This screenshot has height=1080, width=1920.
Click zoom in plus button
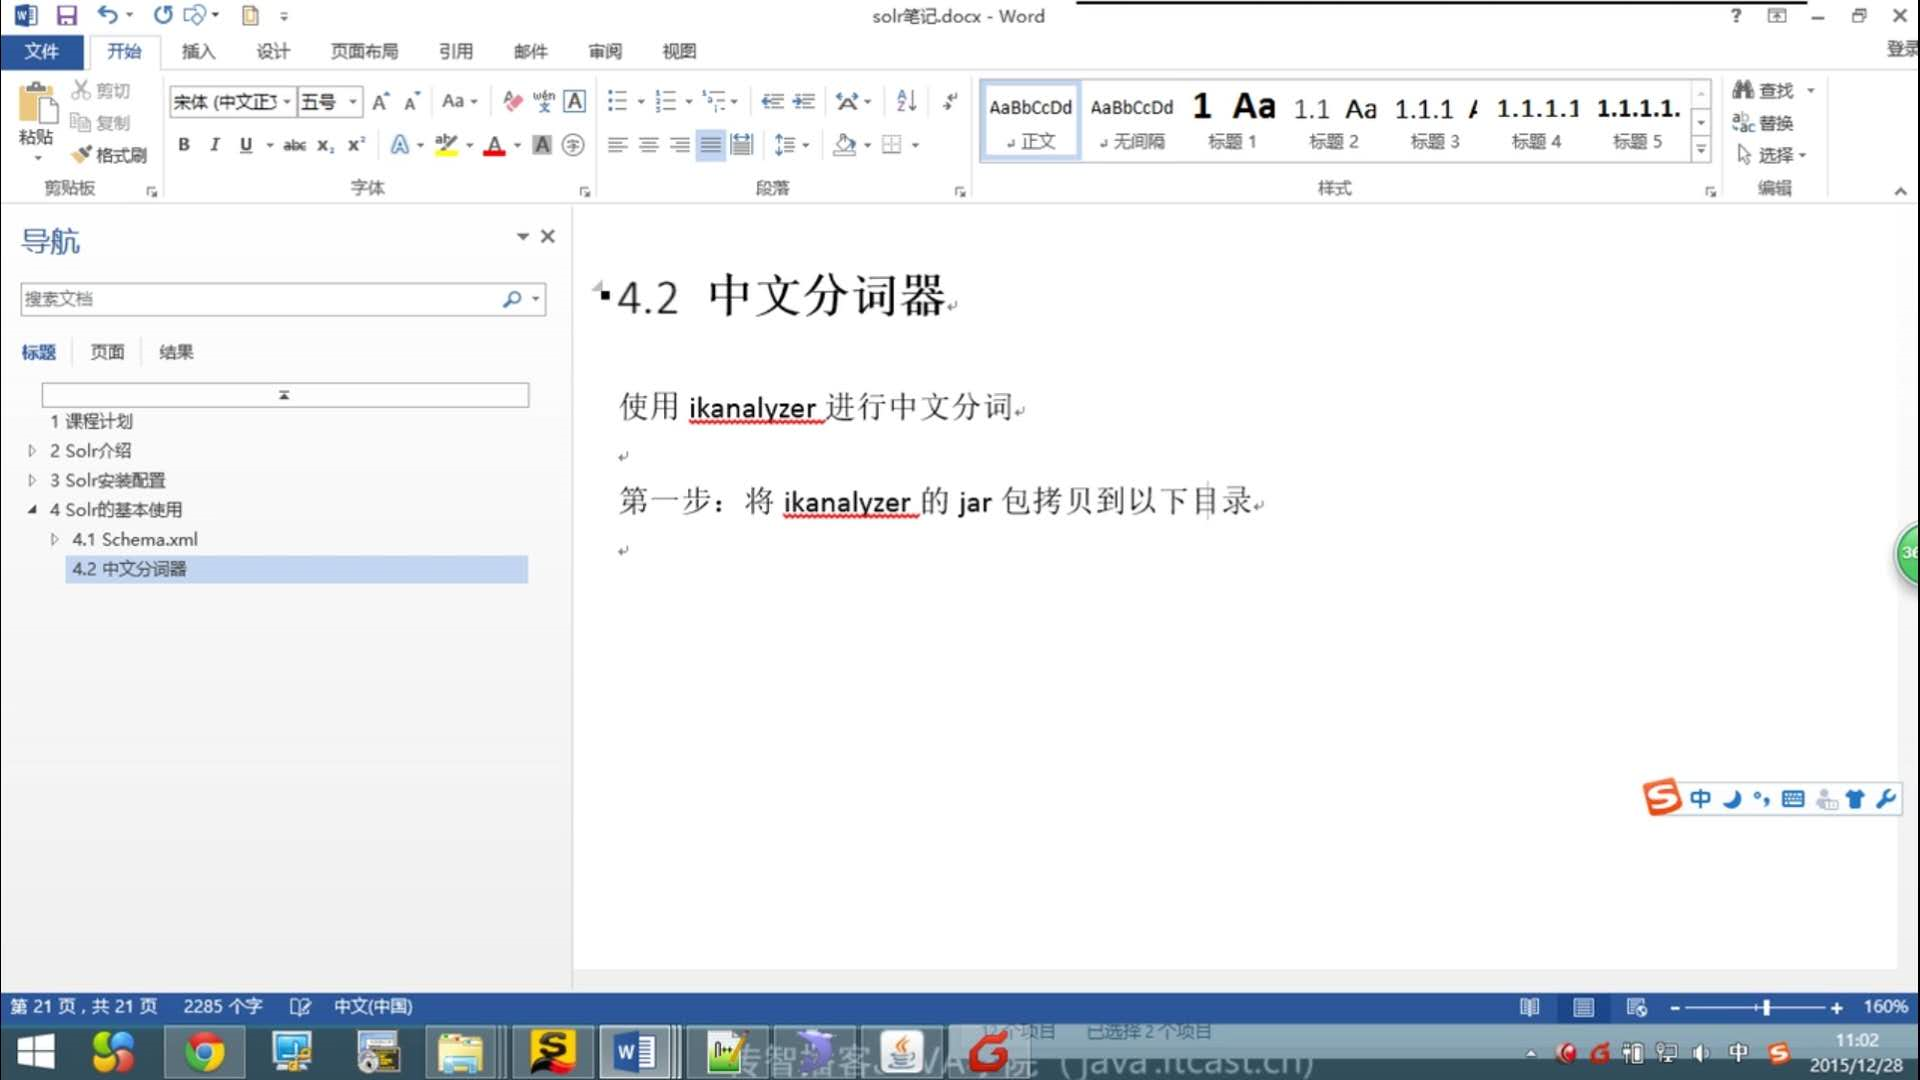(1836, 1007)
